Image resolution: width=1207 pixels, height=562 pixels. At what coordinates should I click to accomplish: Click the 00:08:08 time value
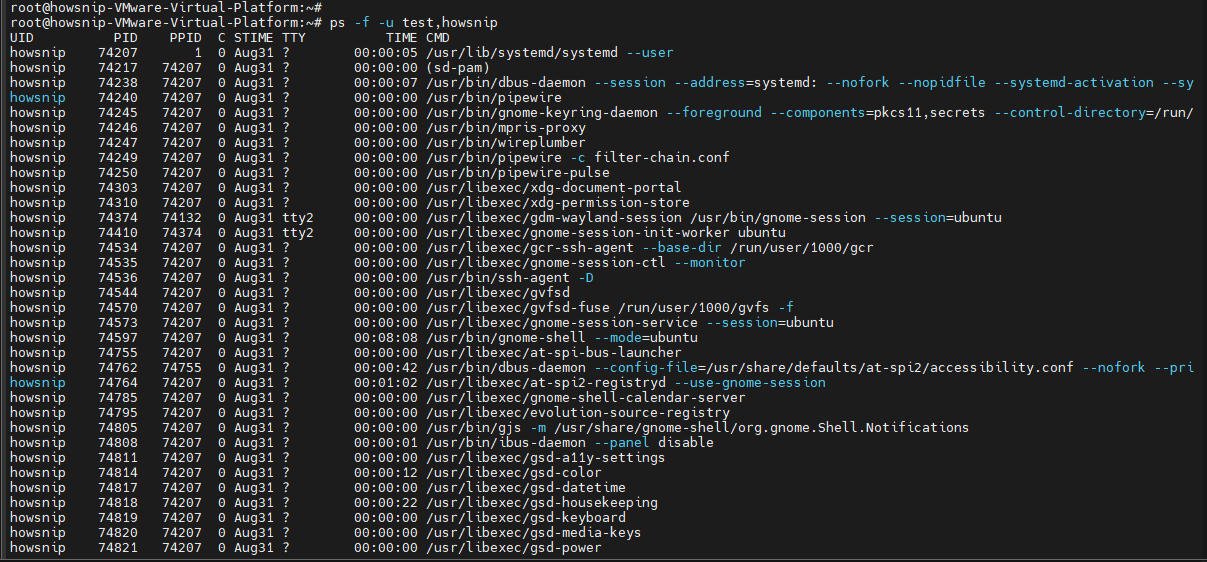(x=386, y=338)
